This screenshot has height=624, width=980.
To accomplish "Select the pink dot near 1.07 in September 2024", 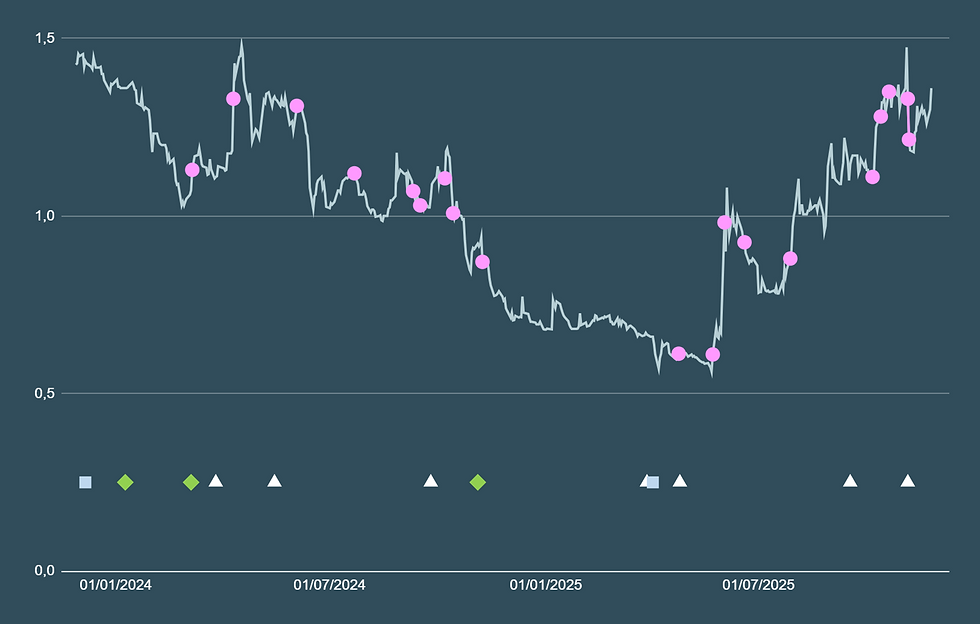I will click(413, 191).
